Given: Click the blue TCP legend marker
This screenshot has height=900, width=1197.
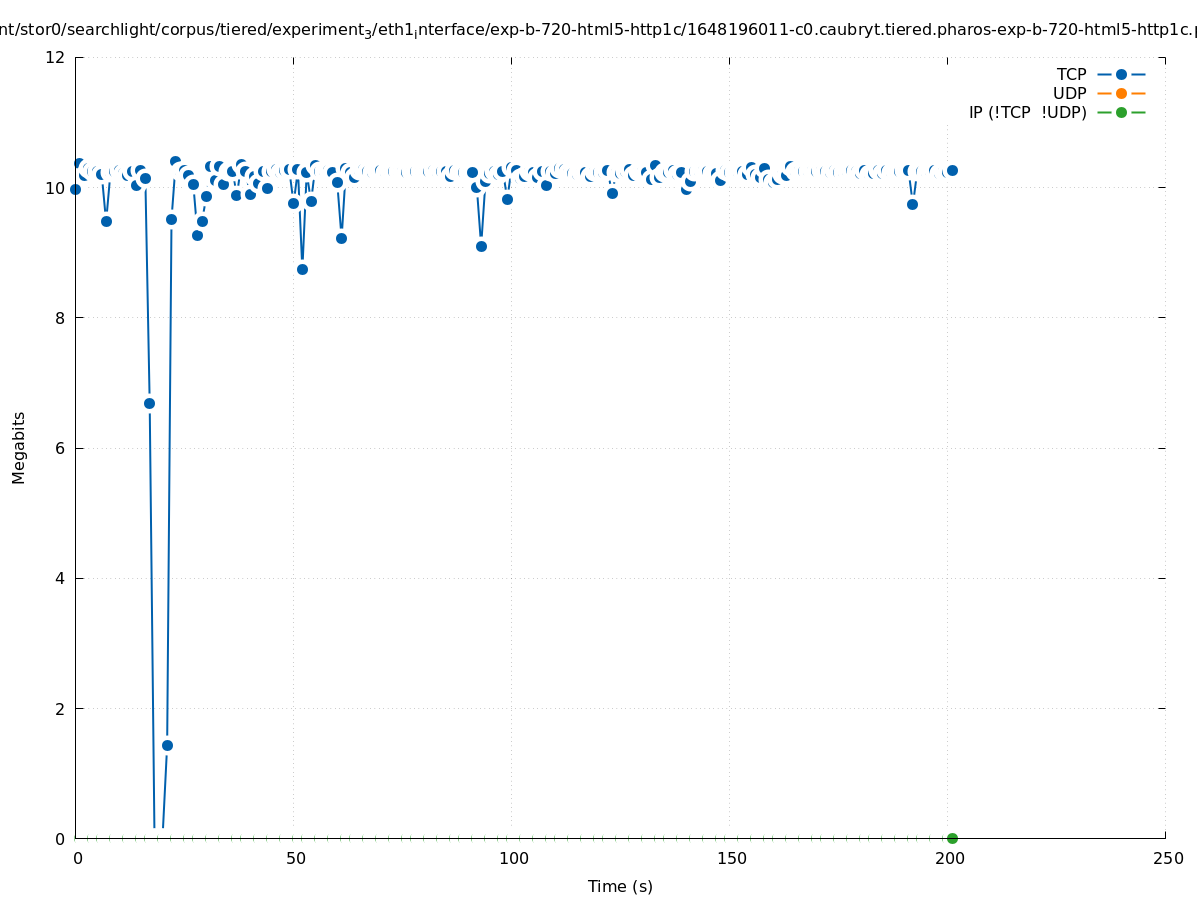Looking at the screenshot, I should tap(1121, 74).
